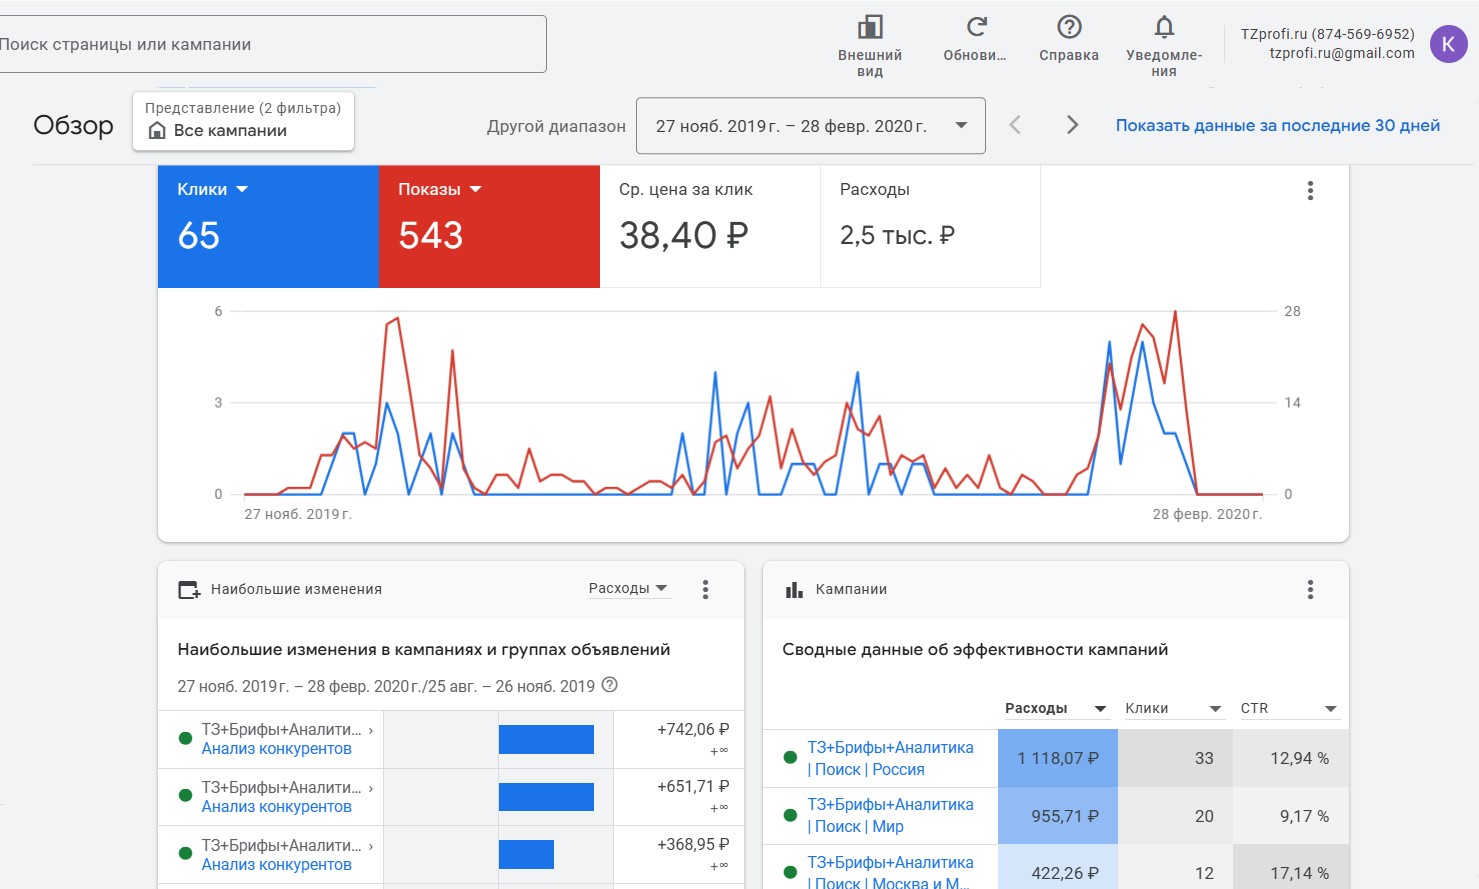Click the Обзор page title
The image size is (1479, 889).
click(73, 125)
